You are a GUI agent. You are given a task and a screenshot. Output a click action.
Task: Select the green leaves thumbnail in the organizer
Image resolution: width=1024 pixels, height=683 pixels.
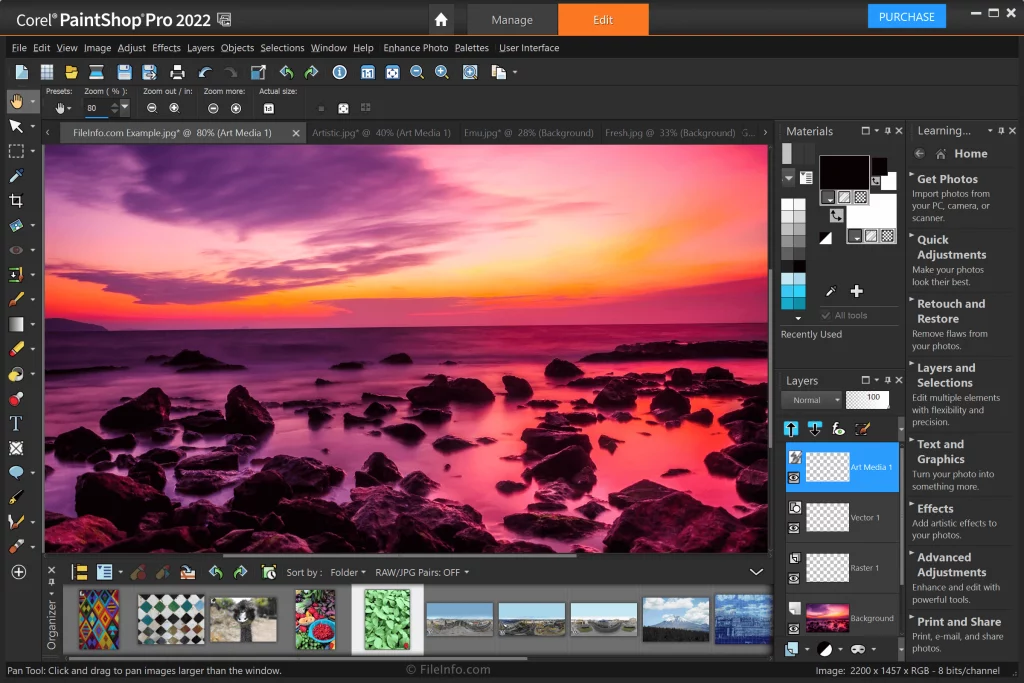tap(386, 619)
